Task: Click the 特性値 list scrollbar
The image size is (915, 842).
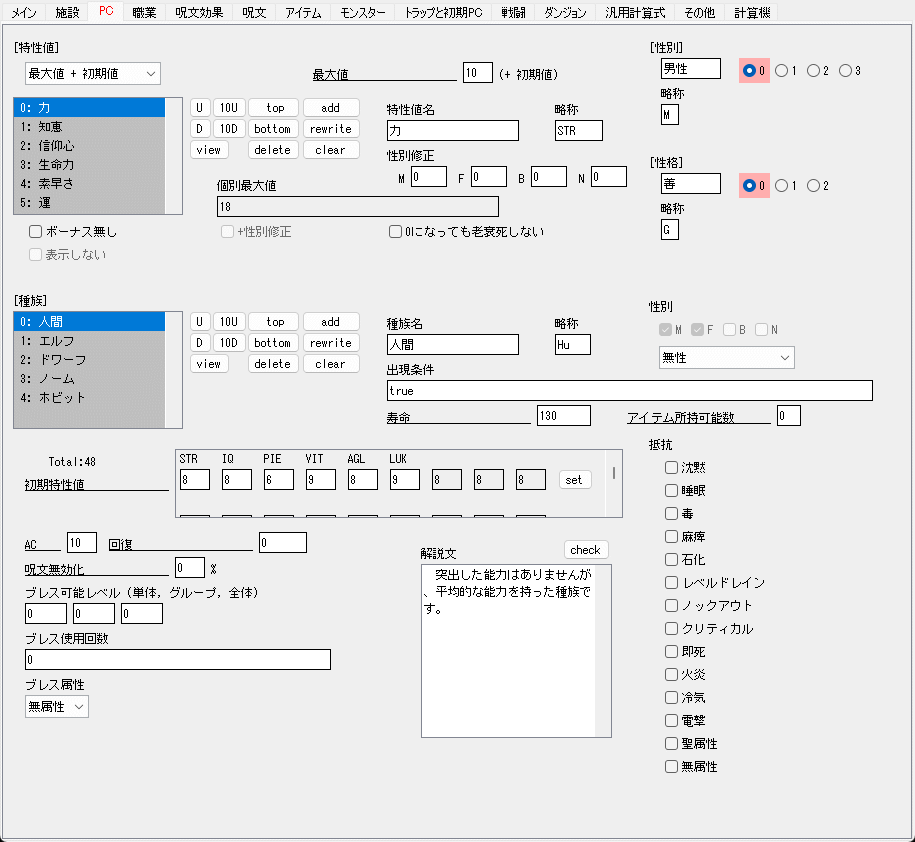Action: point(174,156)
